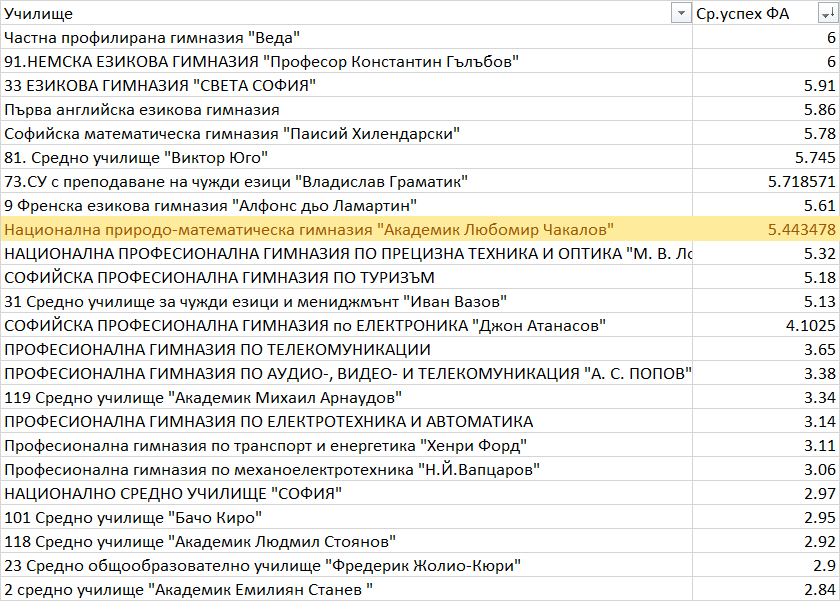
Task: Click 101 Средно училище "Бачо Киро" cell
Action: tap(133, 517)
